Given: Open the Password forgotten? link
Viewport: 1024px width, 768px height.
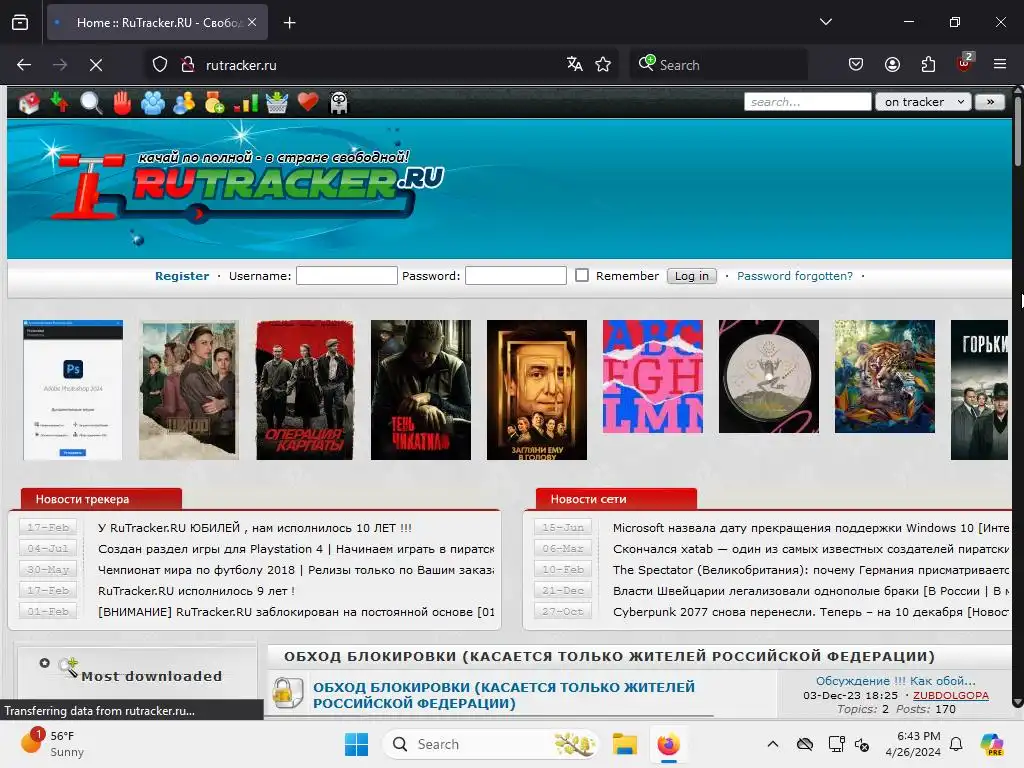Looking at the screenshot, I should [795, 276].
